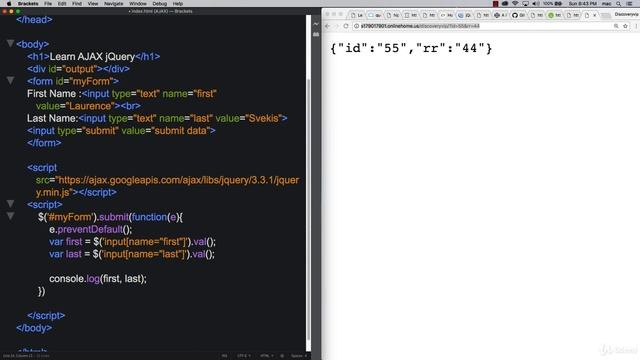
Task: Switch to the first browser tab labeled Le
Action: pos(356,15)
